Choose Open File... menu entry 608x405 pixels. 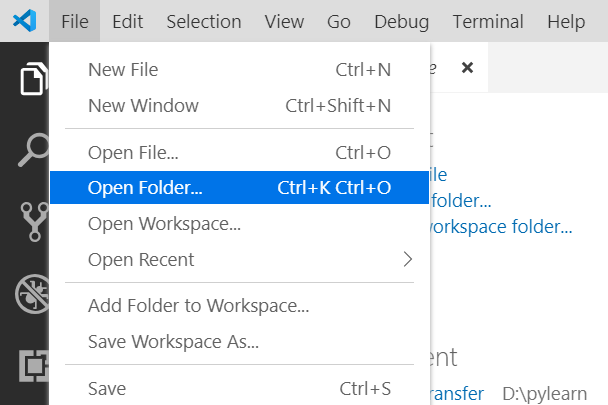coord(240,152)
